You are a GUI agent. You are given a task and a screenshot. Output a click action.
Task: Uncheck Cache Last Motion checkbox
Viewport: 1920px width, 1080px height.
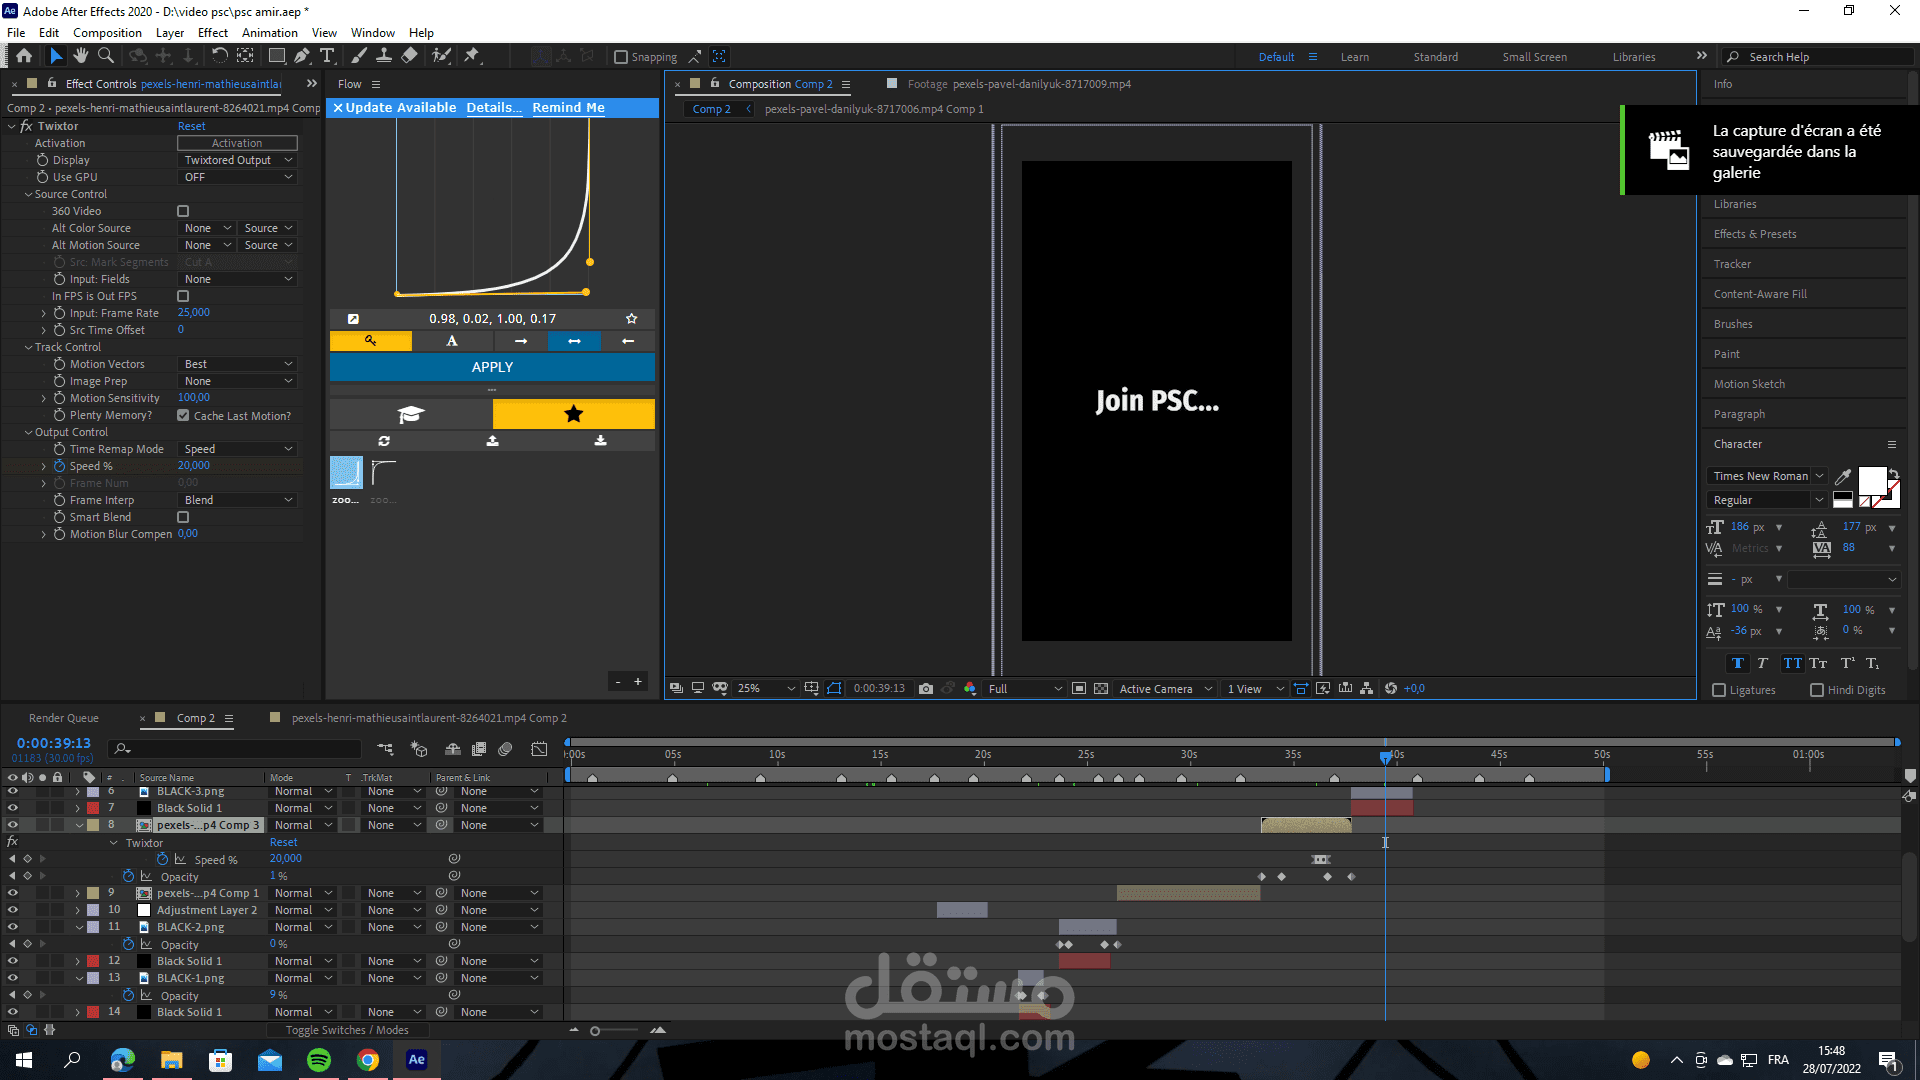pyautogui.click(x=183, y=415)
